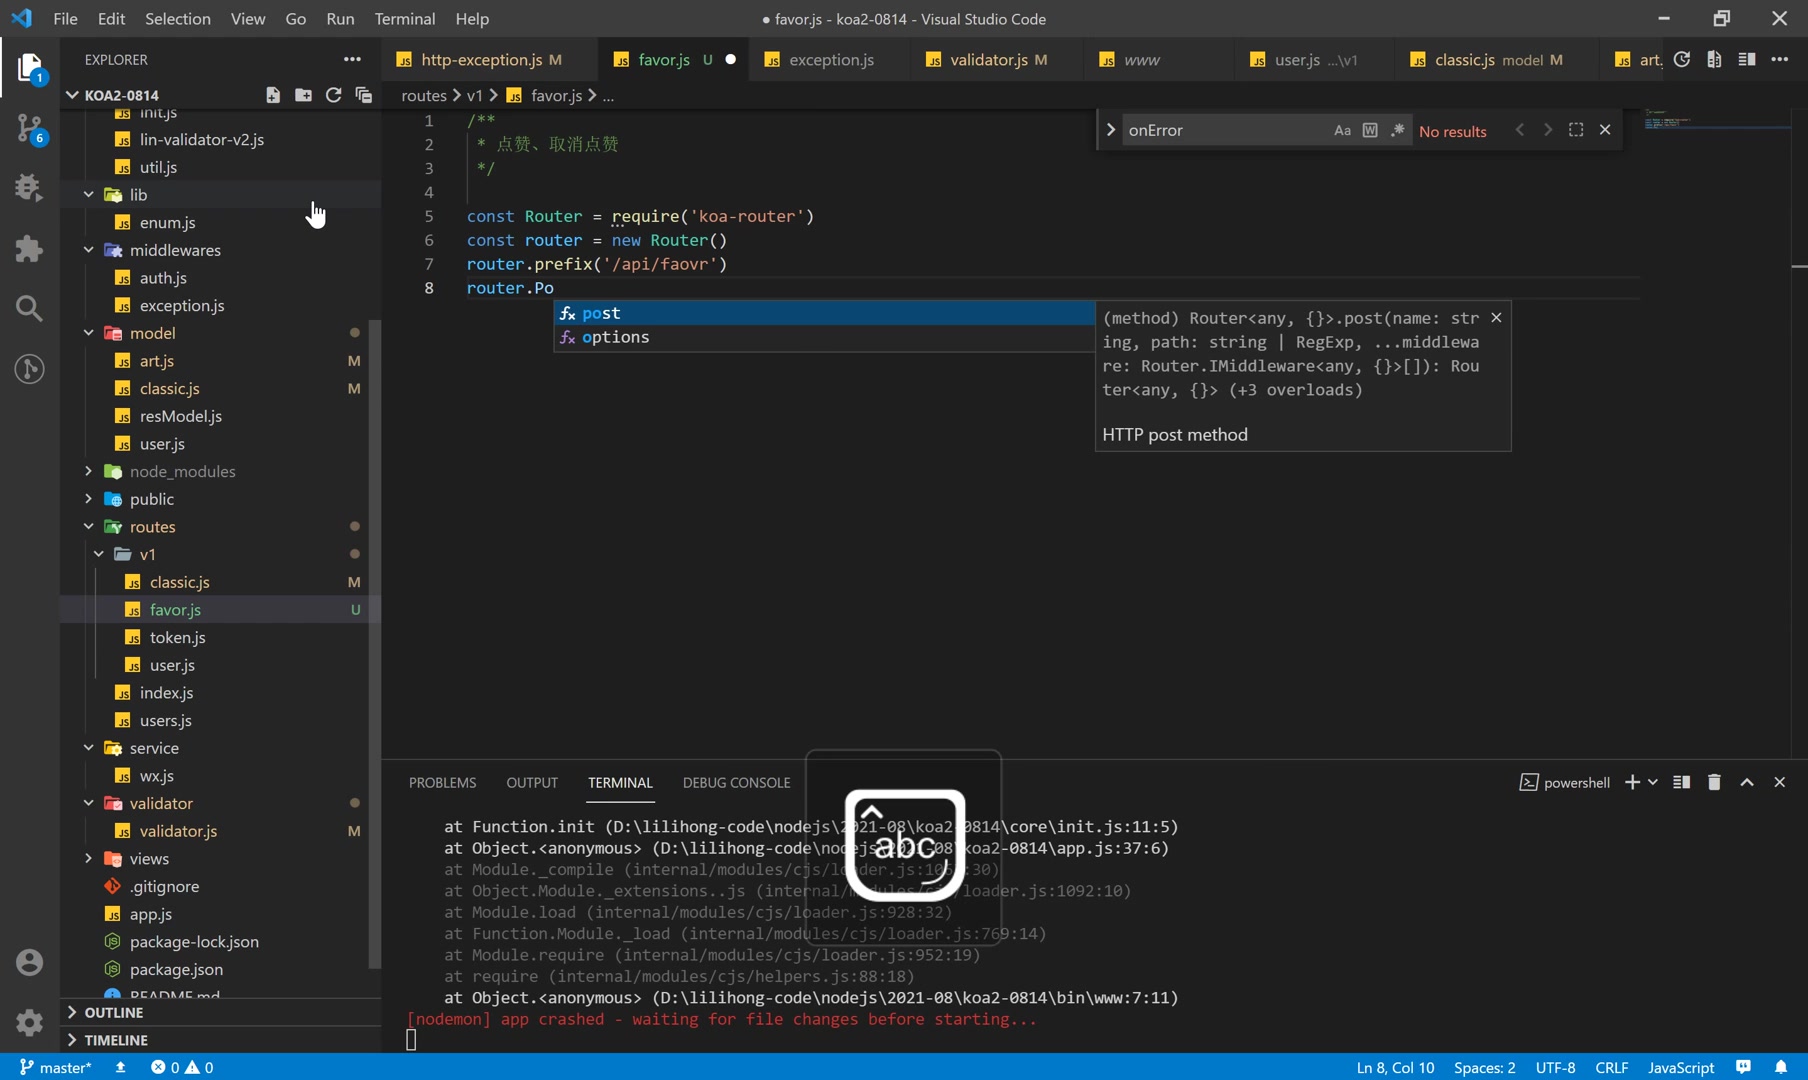Toggle Use Regular Expression in find

tap(1398, 130)
